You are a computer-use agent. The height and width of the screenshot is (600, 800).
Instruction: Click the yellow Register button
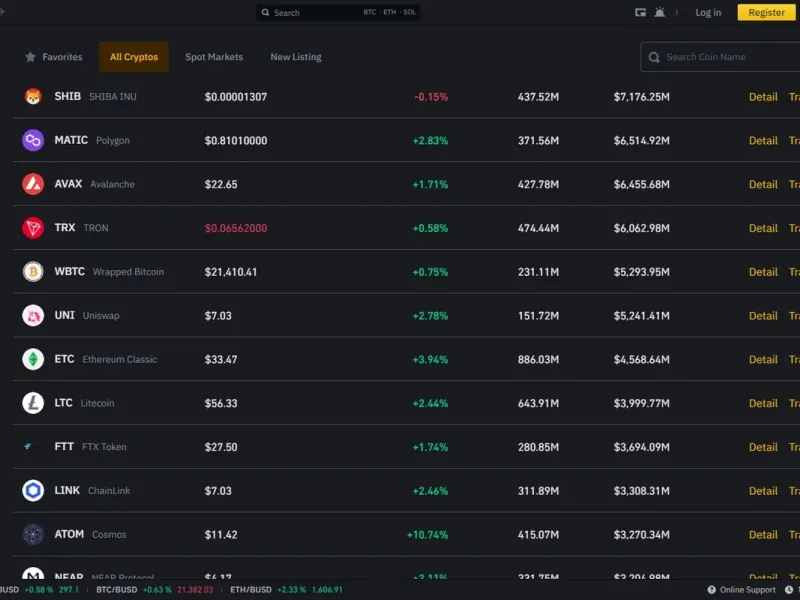(x=766, y=13)
